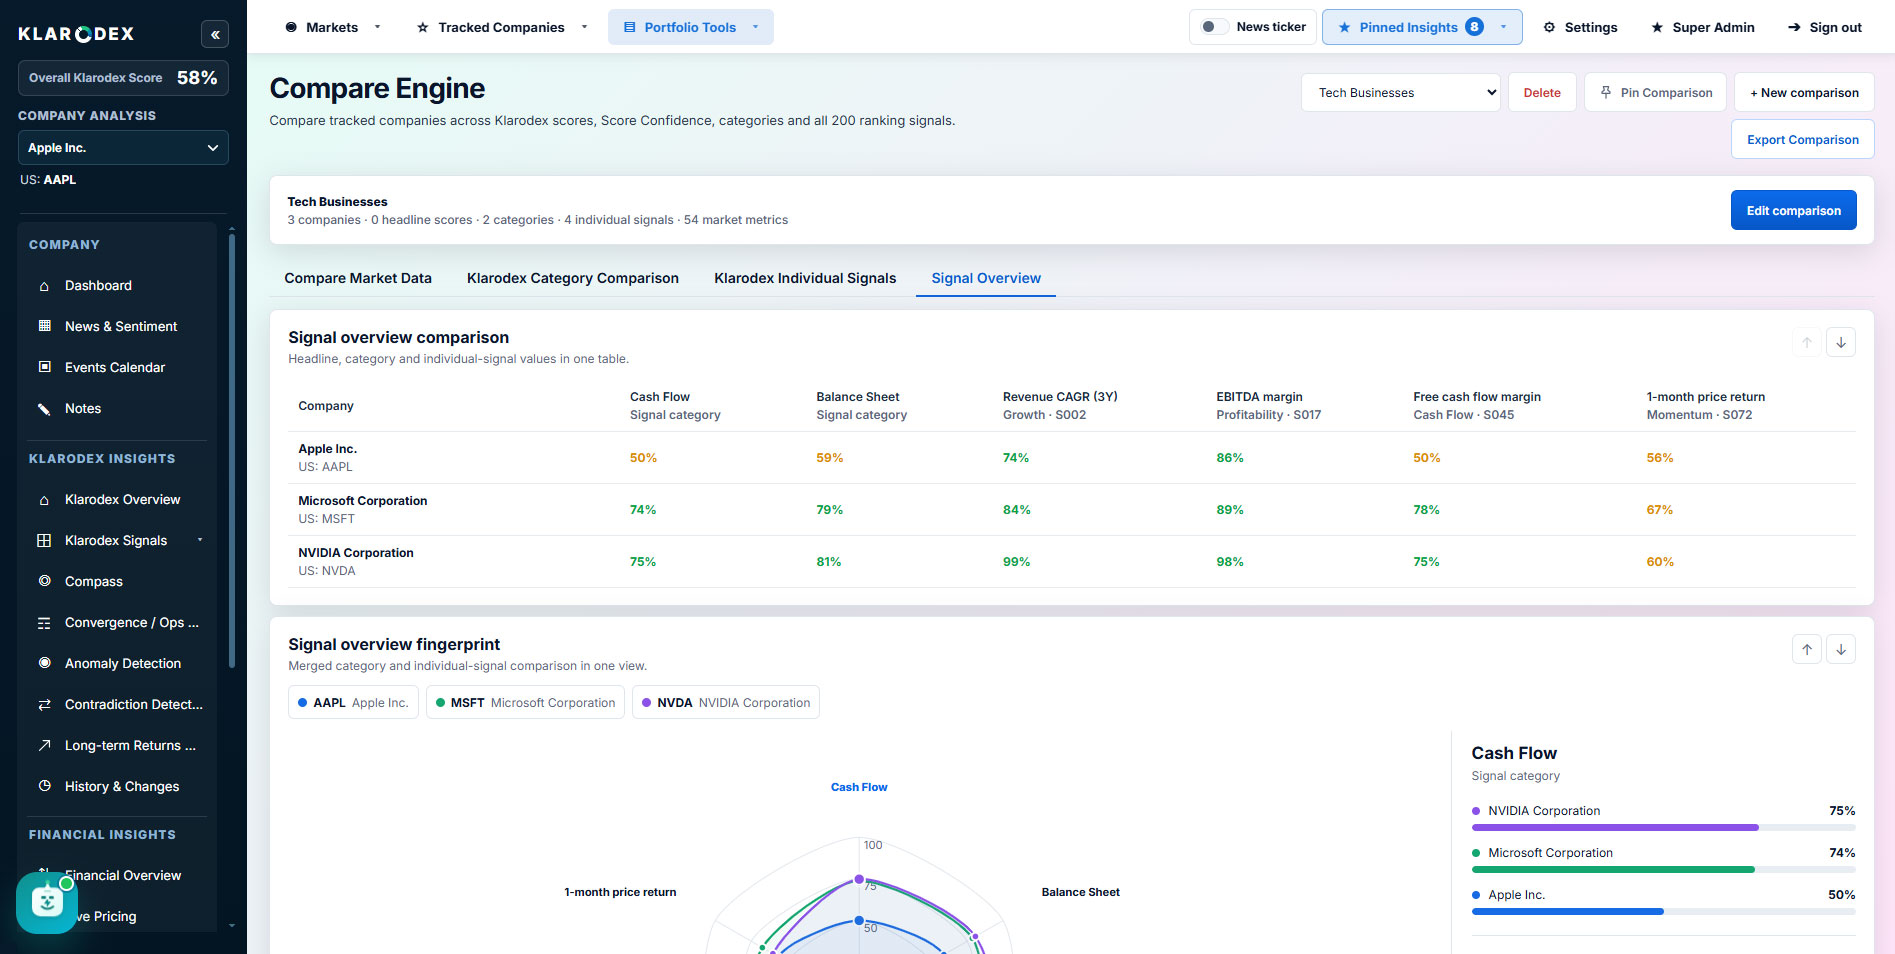Move Signal overview fingerprint panel down
The height and width of the screenshot is (954, 1895).
[x=1840, y=649]
